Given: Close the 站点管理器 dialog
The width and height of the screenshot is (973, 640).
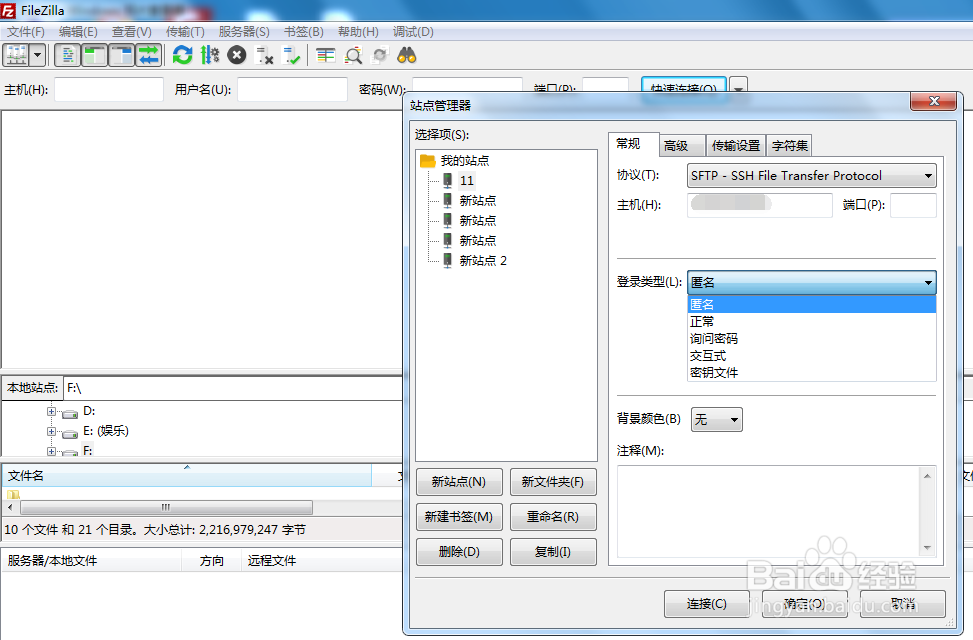Looking at the screenshot, I should [934, 101].
